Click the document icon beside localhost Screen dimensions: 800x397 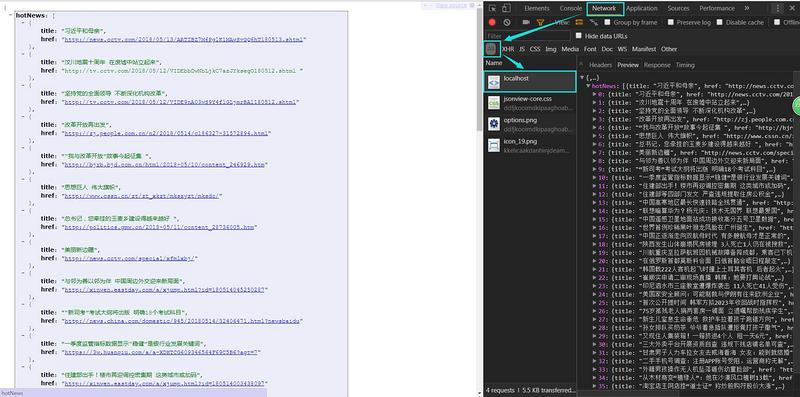coord(494,82)
